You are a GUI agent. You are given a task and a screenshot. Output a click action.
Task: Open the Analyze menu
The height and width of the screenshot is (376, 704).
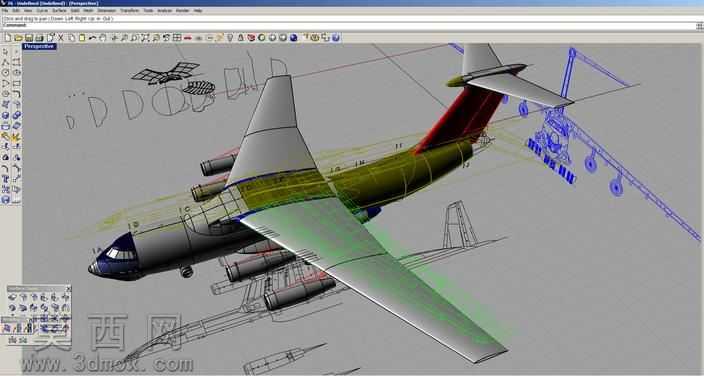point(164,10)
